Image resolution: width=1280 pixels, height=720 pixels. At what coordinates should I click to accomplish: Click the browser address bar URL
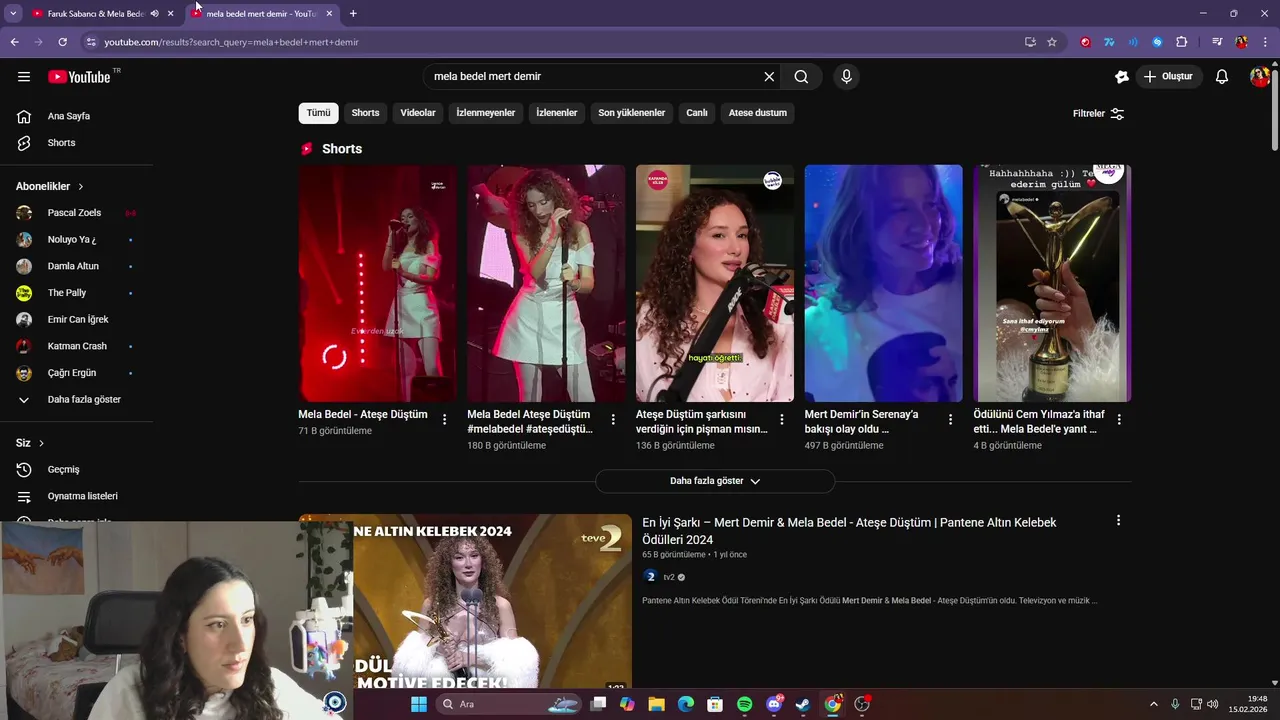click(232, 42)
